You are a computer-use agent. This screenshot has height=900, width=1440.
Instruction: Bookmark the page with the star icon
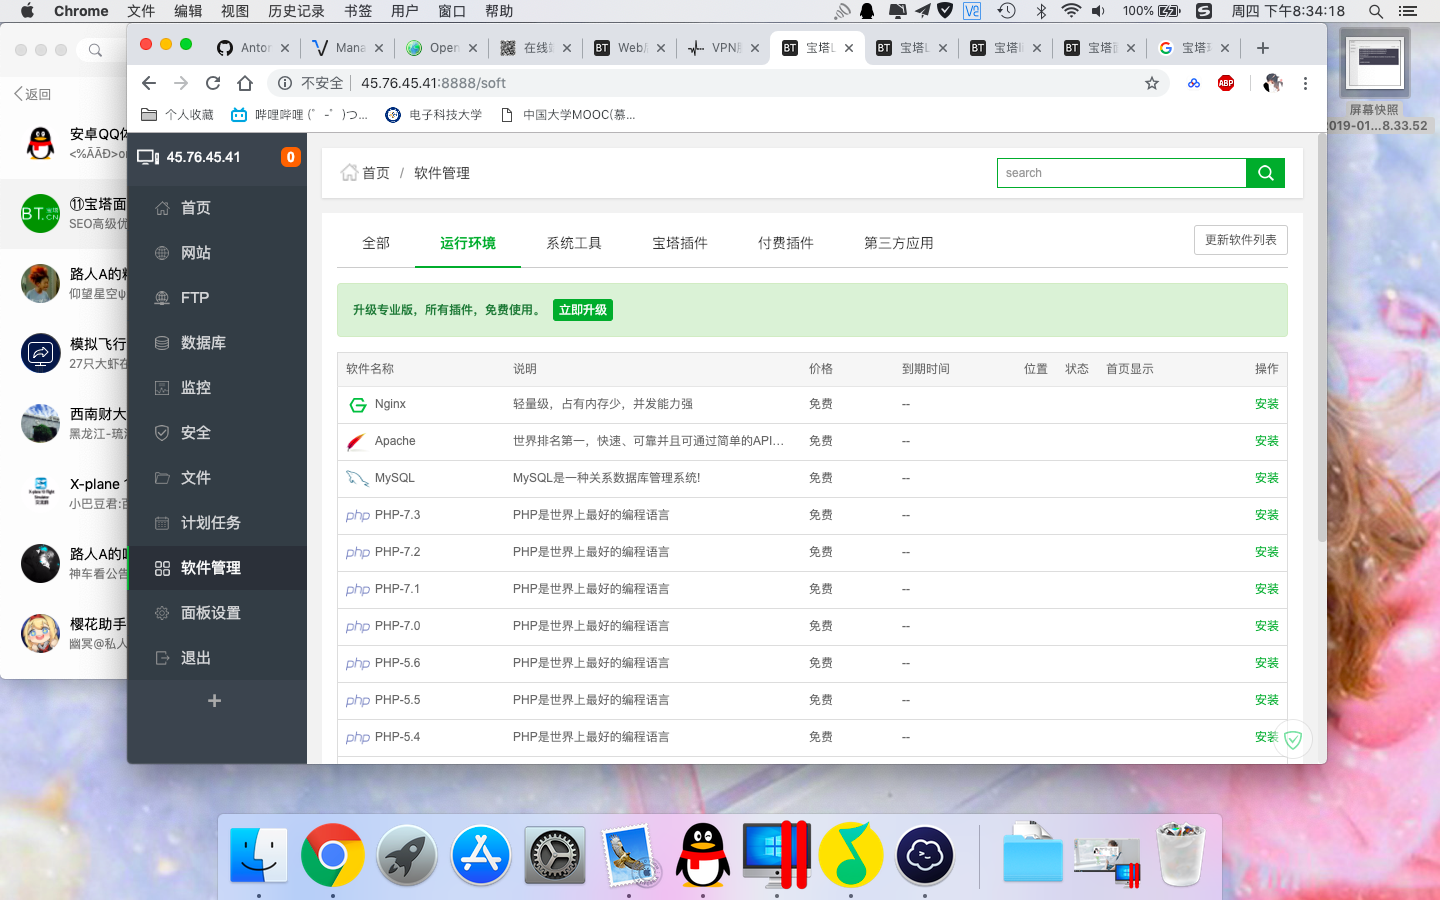coord(1152,83)
